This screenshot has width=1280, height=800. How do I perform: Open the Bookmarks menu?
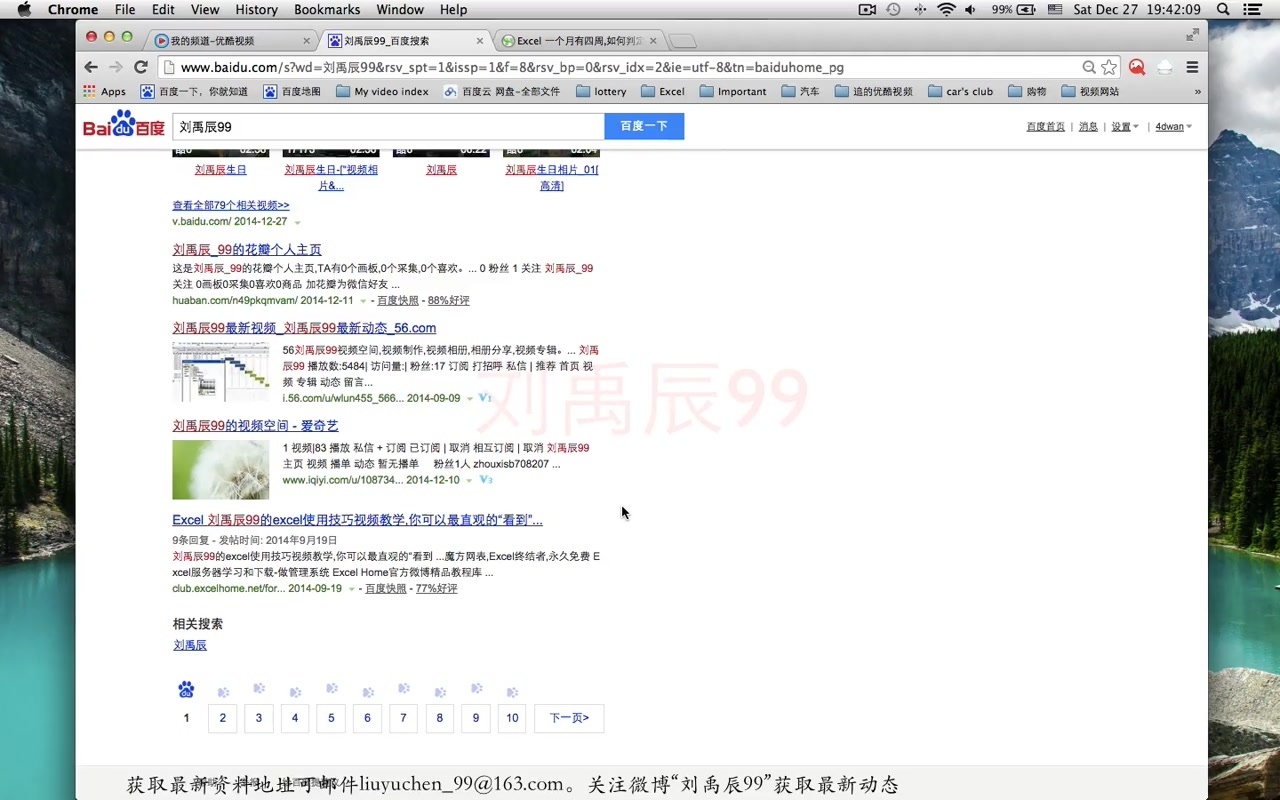point(327,9)
